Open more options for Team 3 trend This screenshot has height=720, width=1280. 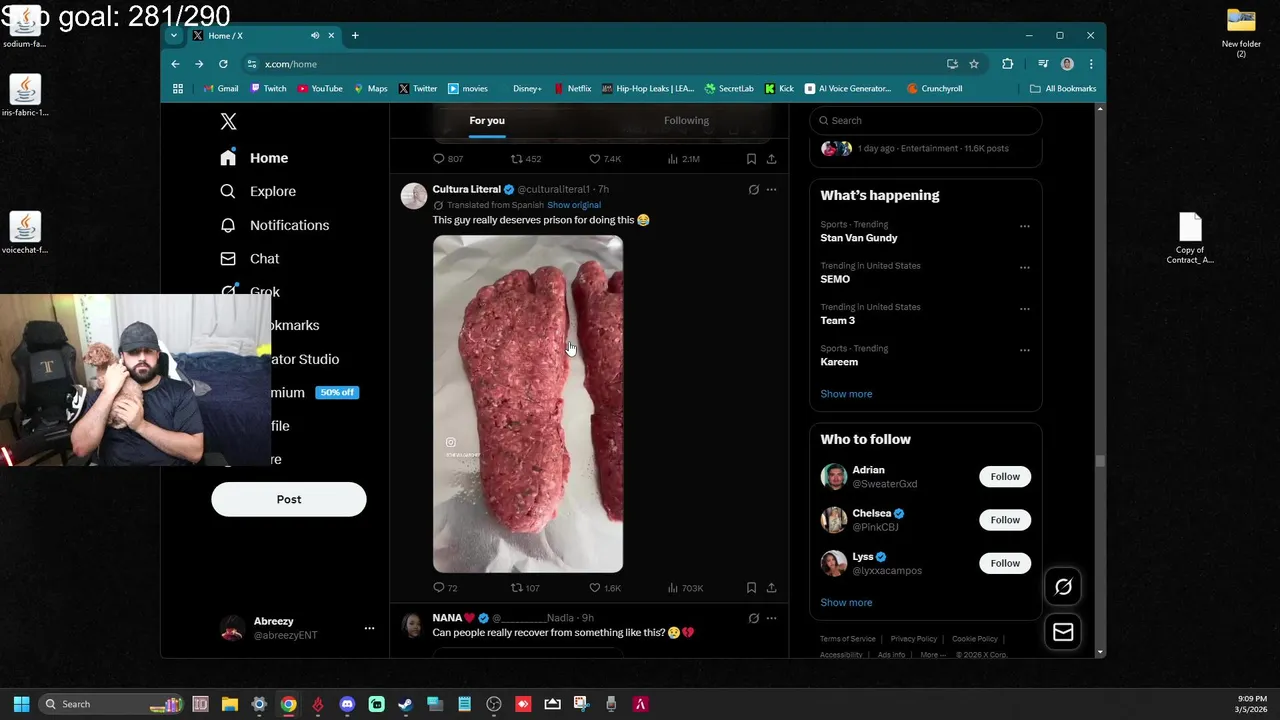click(1024, 309)
